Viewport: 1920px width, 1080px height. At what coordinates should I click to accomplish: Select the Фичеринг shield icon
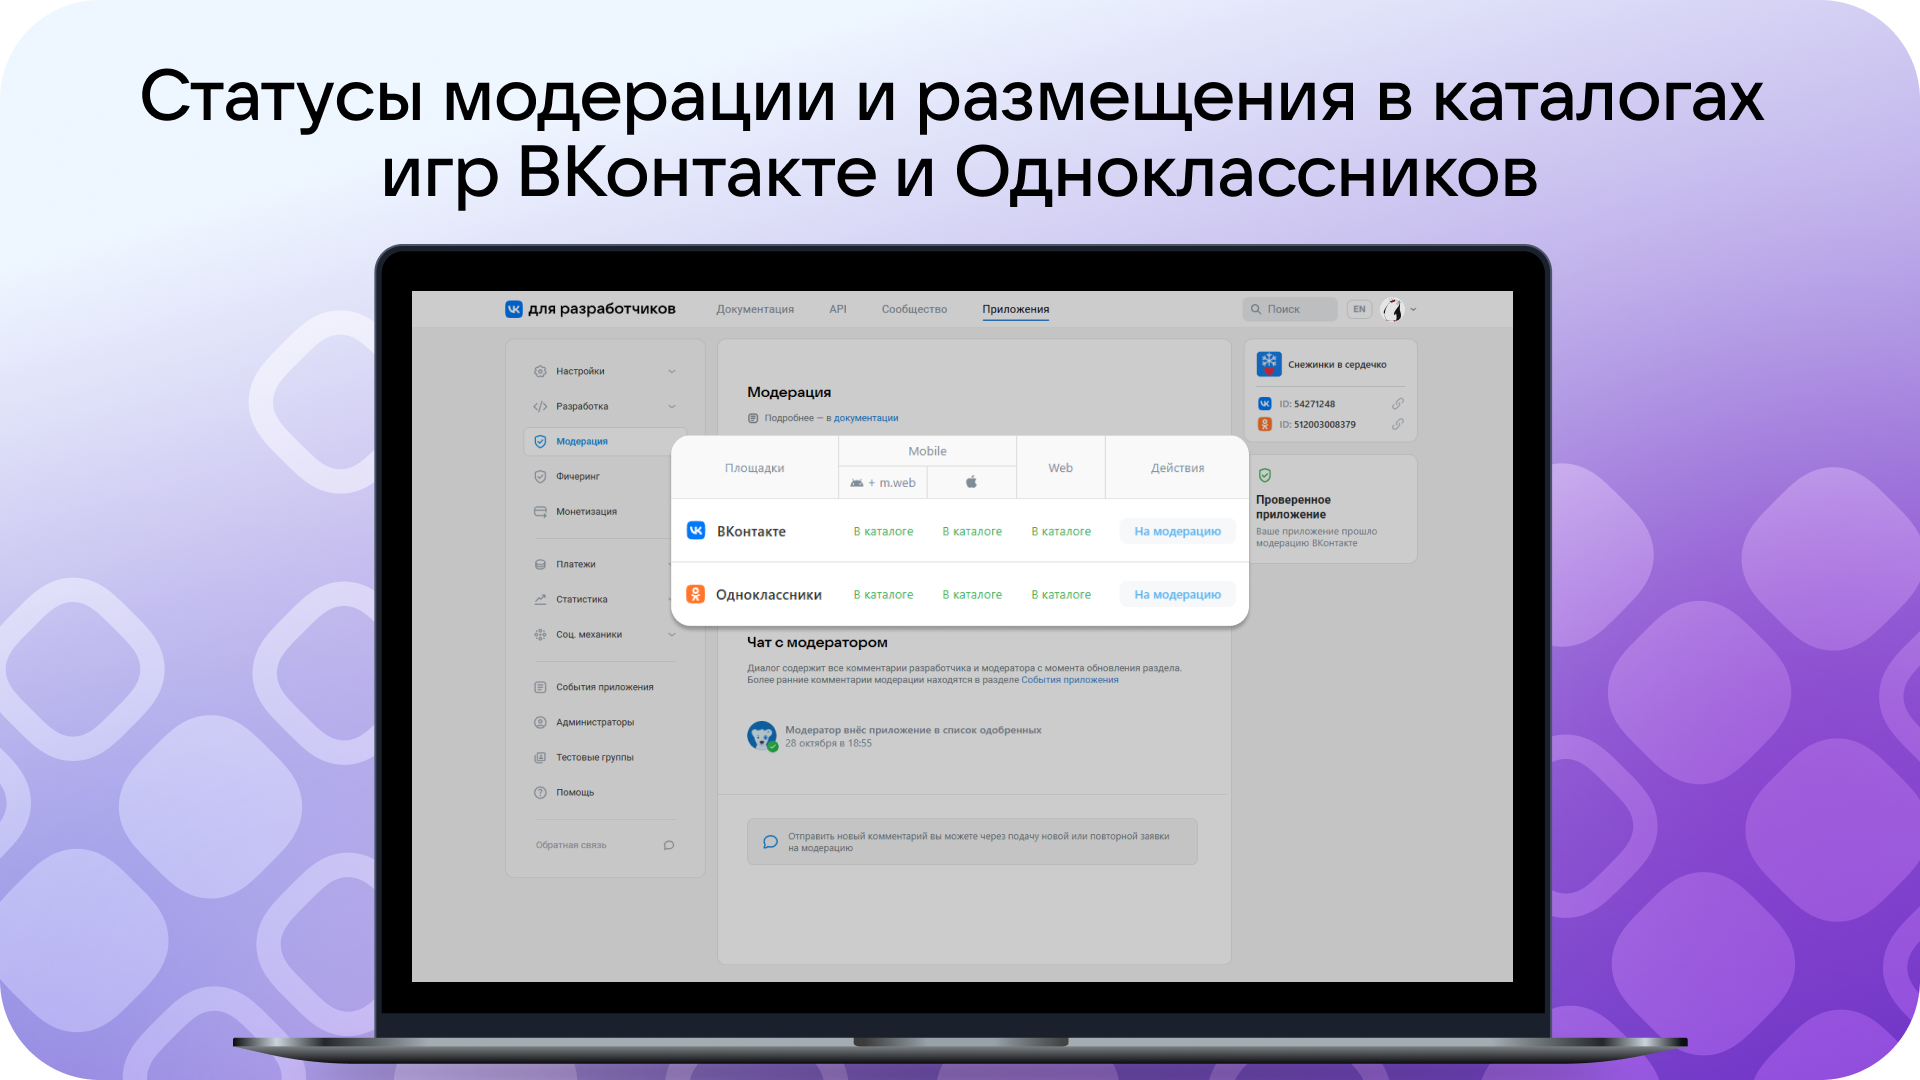click(x=540, y=476)
